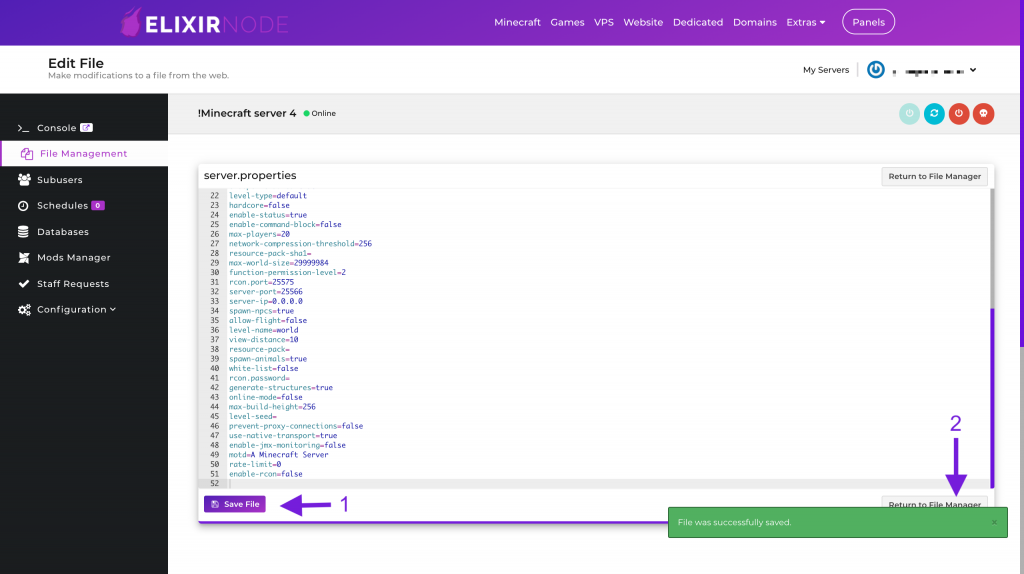The height and width of the screenshot is (574, 1024).
Task: Click the Panels button
Action: click(x=868, y=22)
